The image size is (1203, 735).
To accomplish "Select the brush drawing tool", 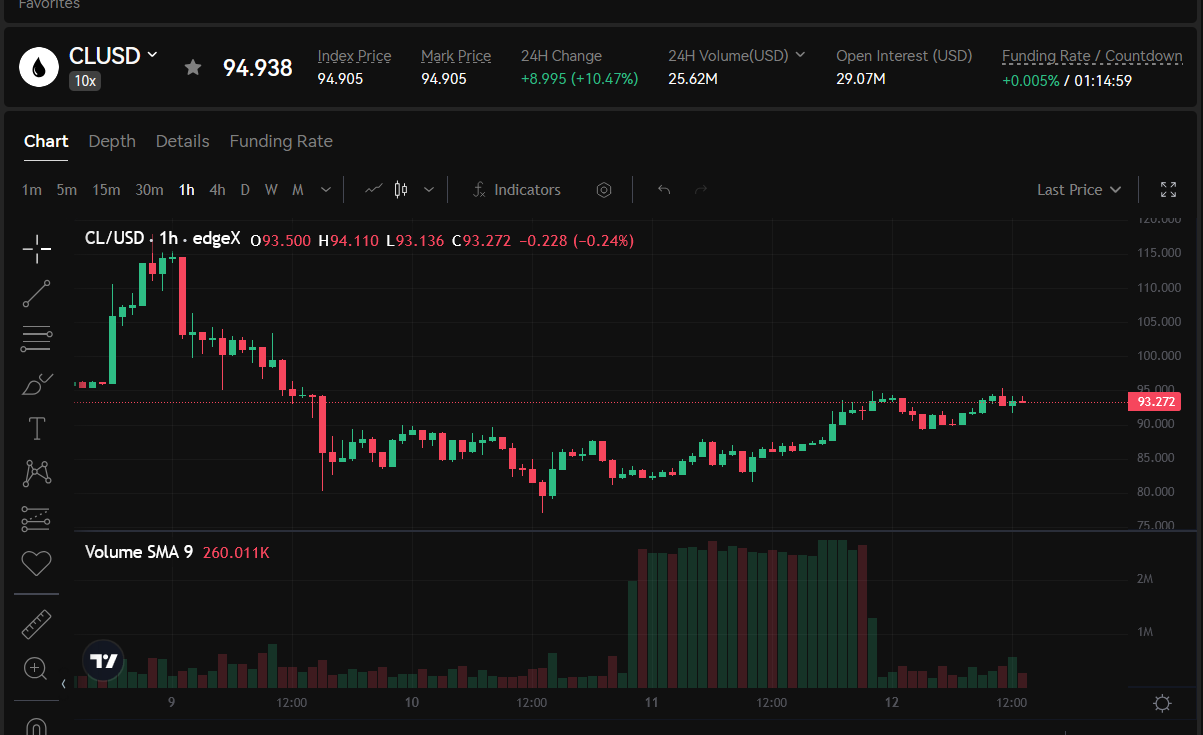I will click(37, 384).
